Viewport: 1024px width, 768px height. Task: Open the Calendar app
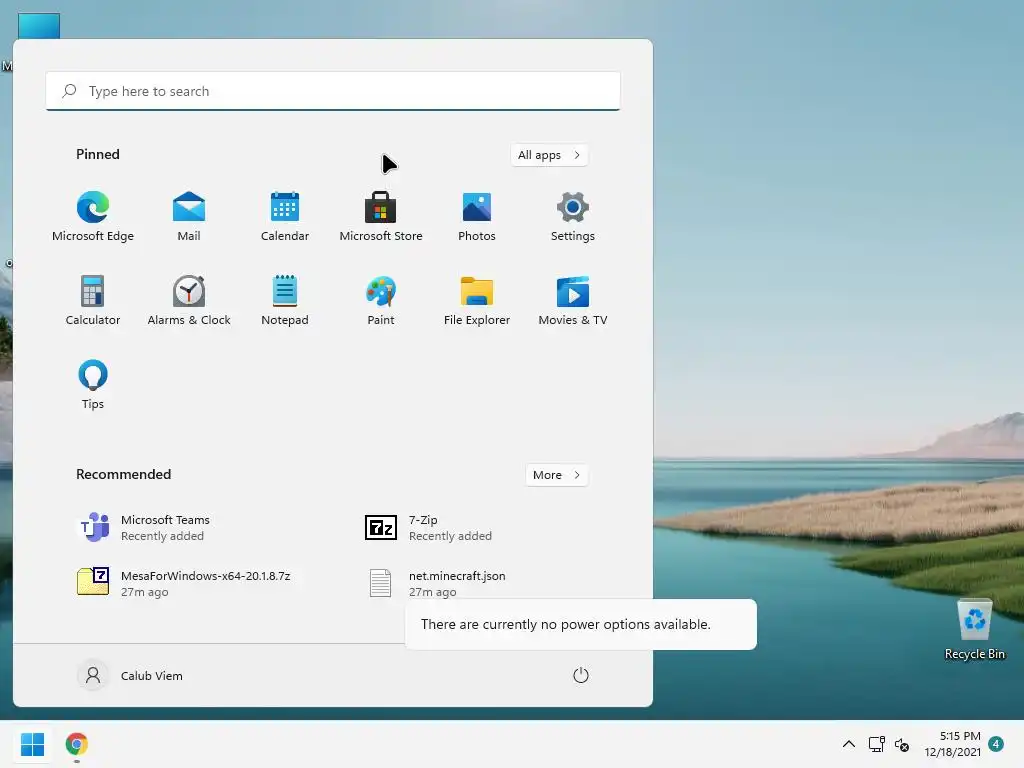(x=285, y=216)
